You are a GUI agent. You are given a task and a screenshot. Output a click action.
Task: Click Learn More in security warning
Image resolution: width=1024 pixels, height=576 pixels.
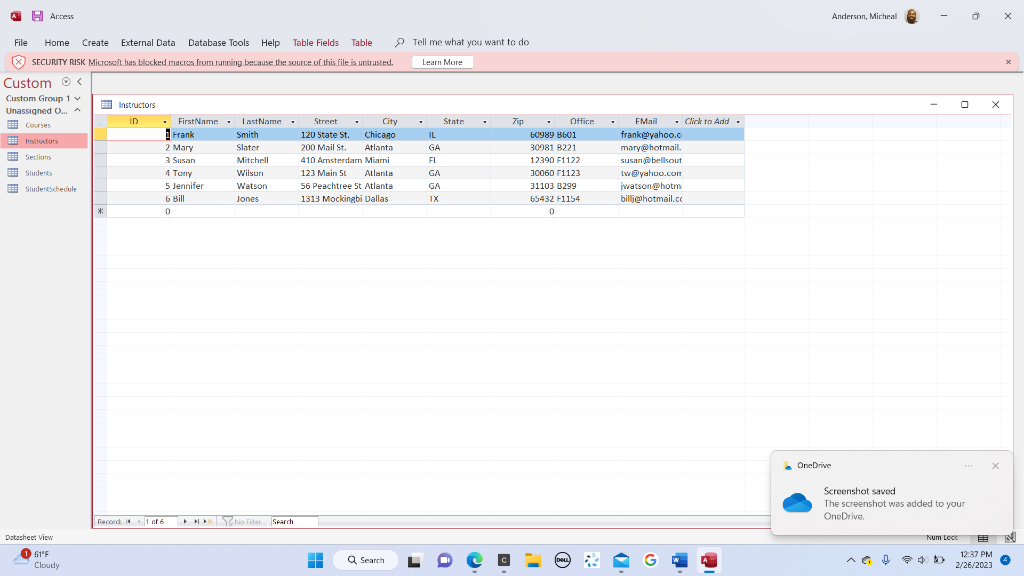pyautogui.click(x=442, y=62)
